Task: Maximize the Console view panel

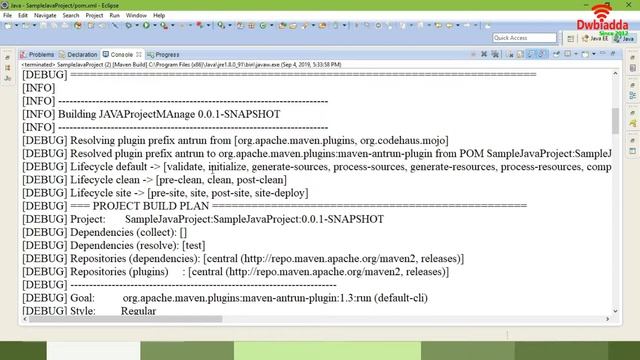Action: click(613, 53)
